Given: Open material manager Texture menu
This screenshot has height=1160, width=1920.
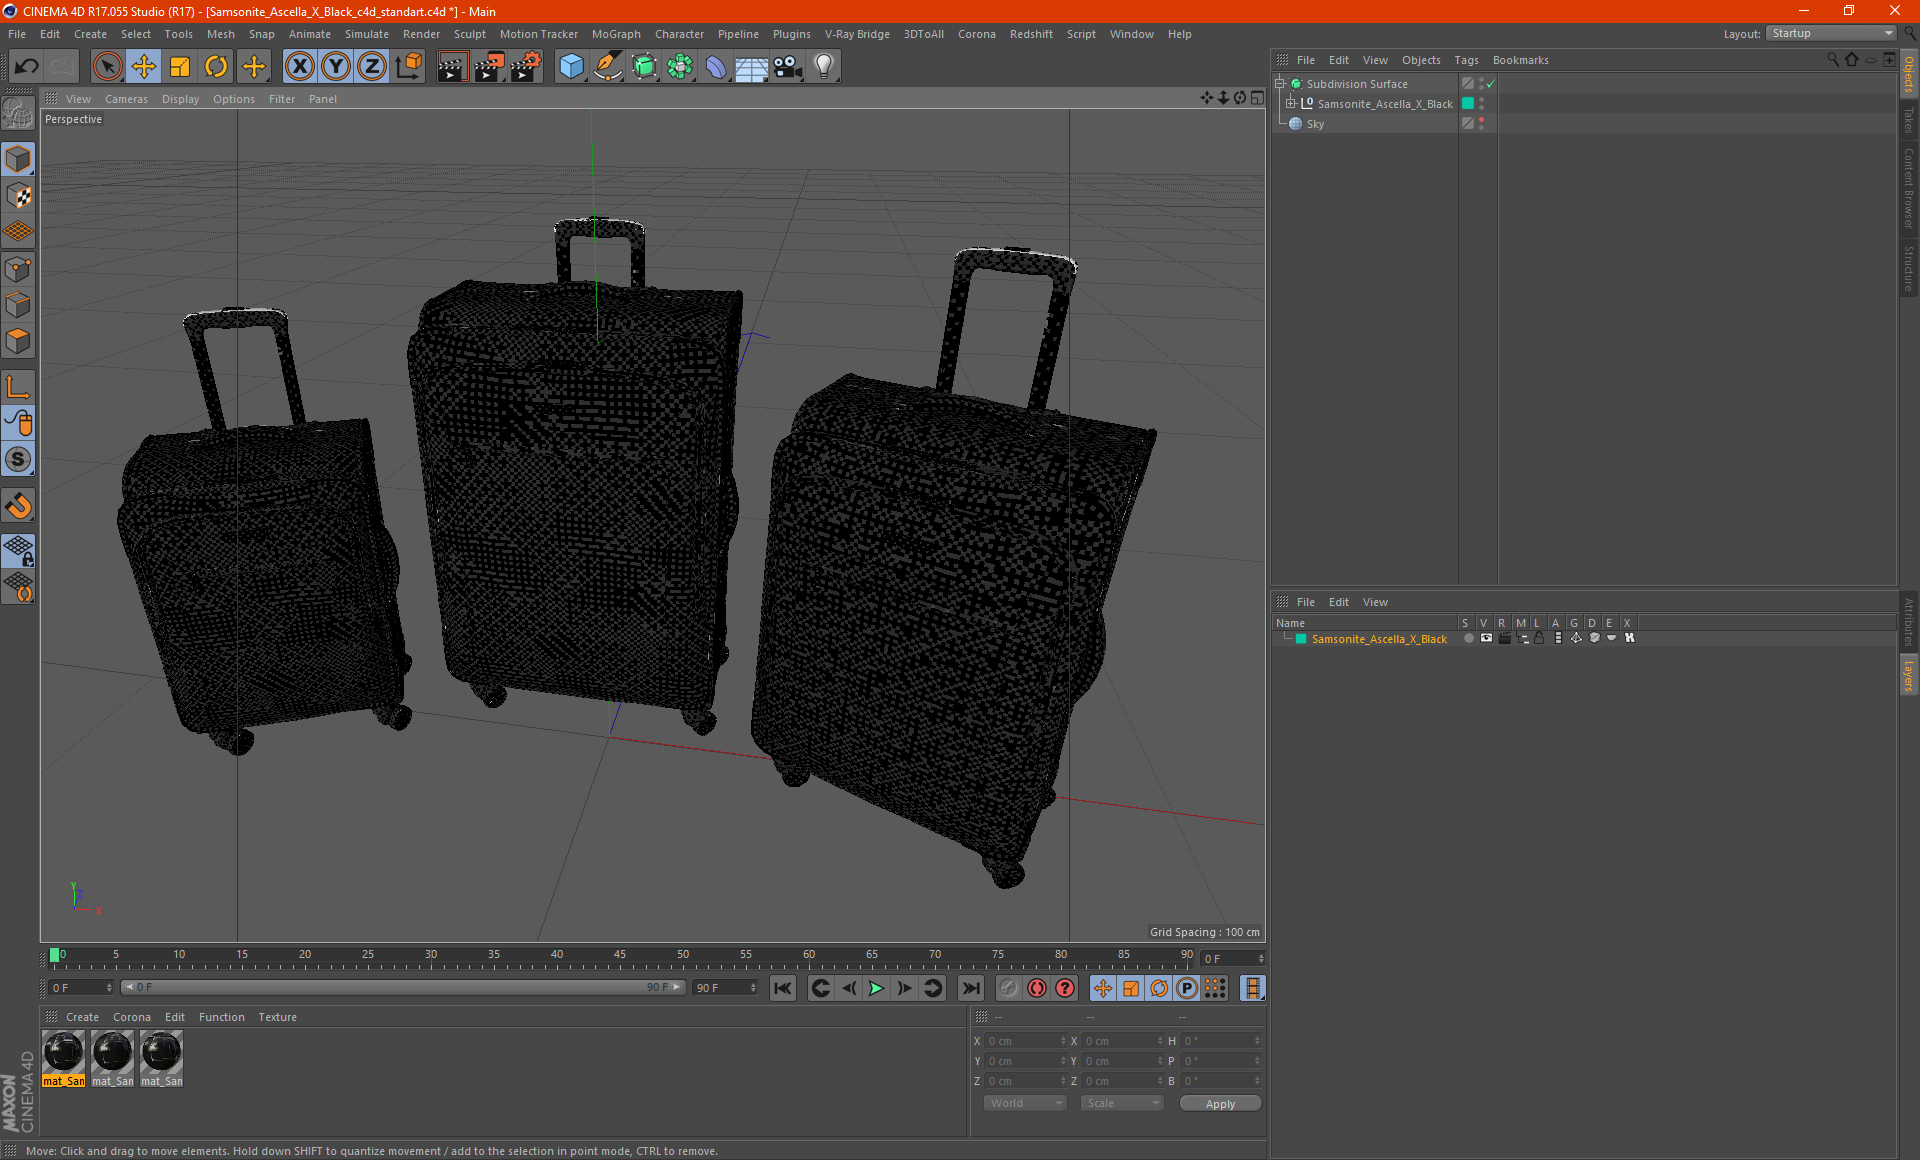Looking at the screenshot, I should pyautogui.click(x=277, y=1017).
